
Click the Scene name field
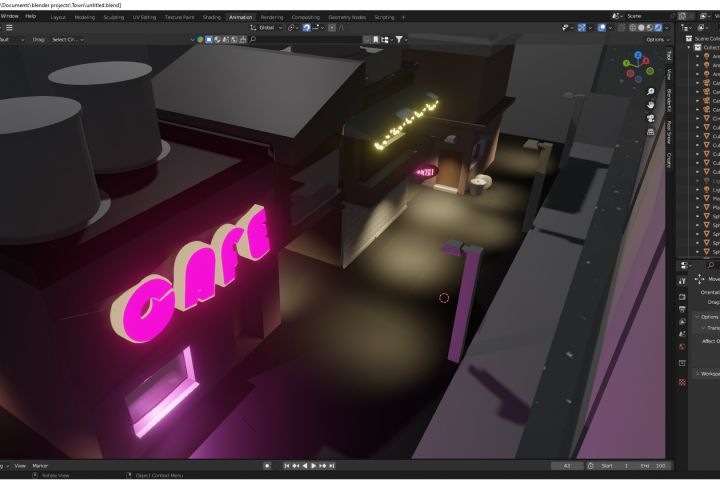tap(647, 16)
